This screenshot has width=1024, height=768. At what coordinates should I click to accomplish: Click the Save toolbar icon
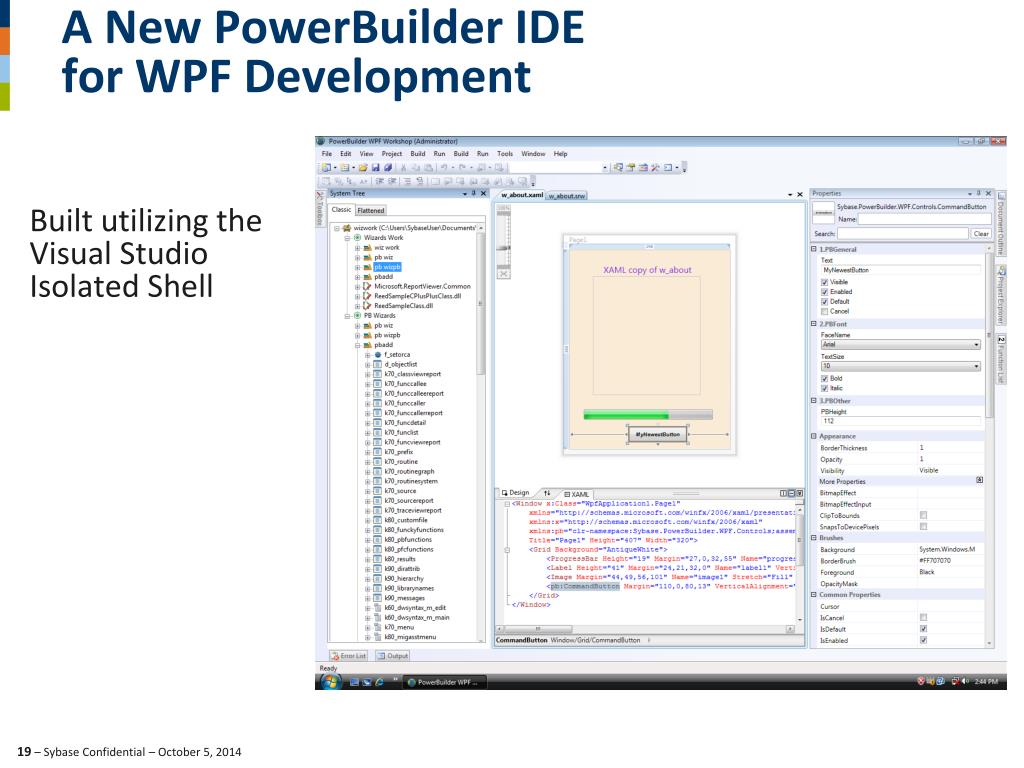coord(376,168)
